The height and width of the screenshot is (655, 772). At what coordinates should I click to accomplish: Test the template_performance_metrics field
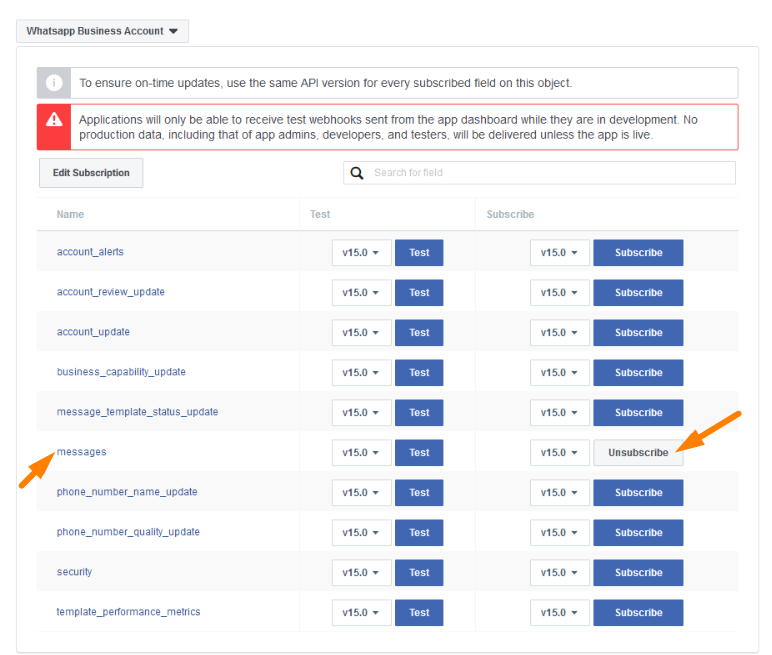[419, 613]
